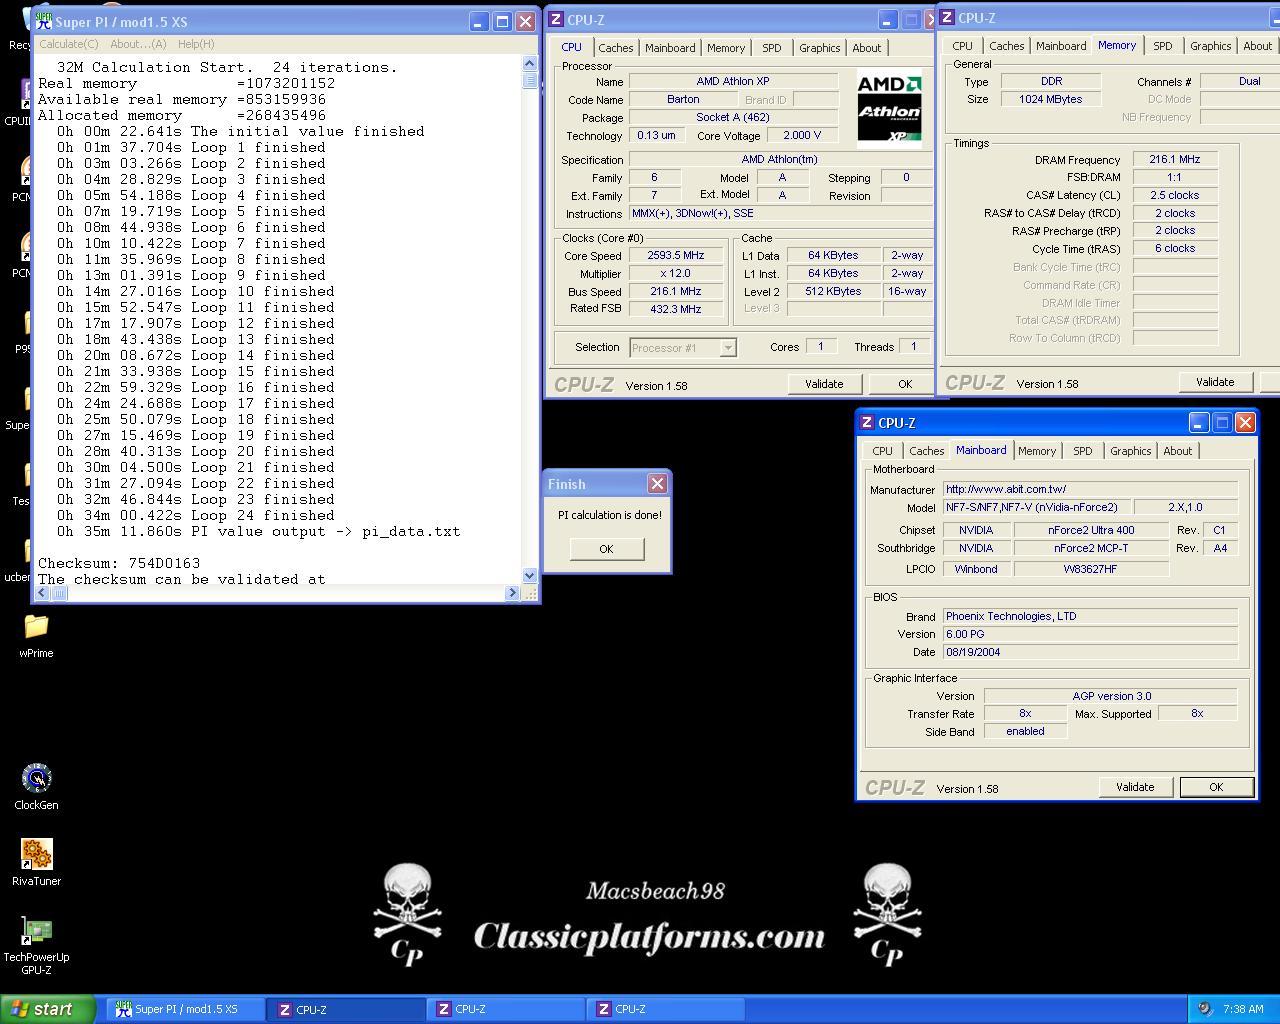Open Graphics tab in CPU-Z Memory window
1280x1024 pixels.
coord(1210,46)
